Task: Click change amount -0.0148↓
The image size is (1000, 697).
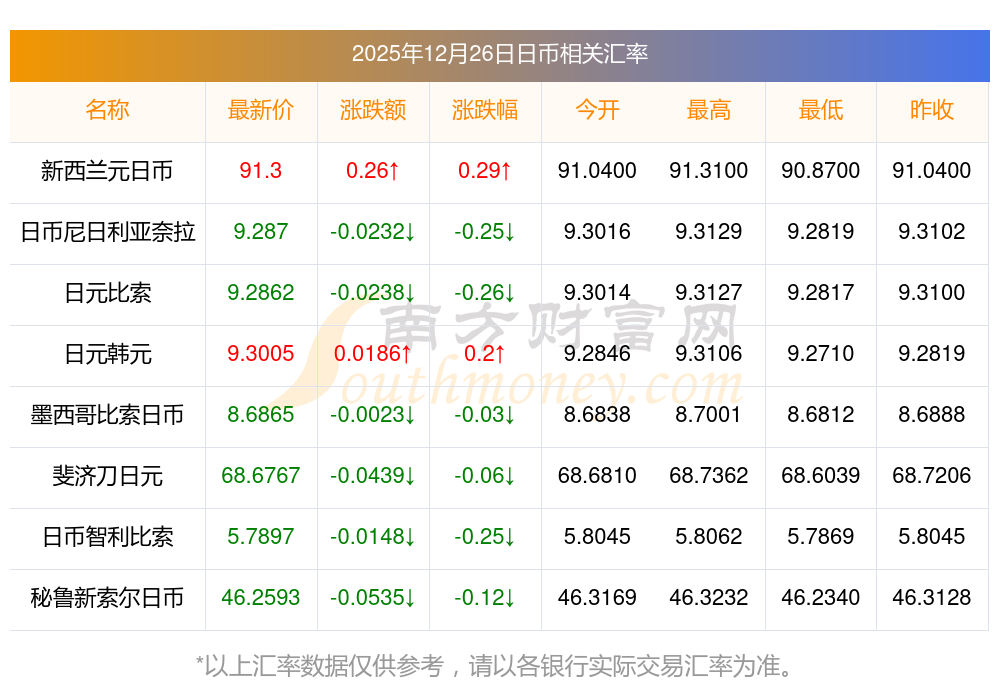Action: point(372,536)
